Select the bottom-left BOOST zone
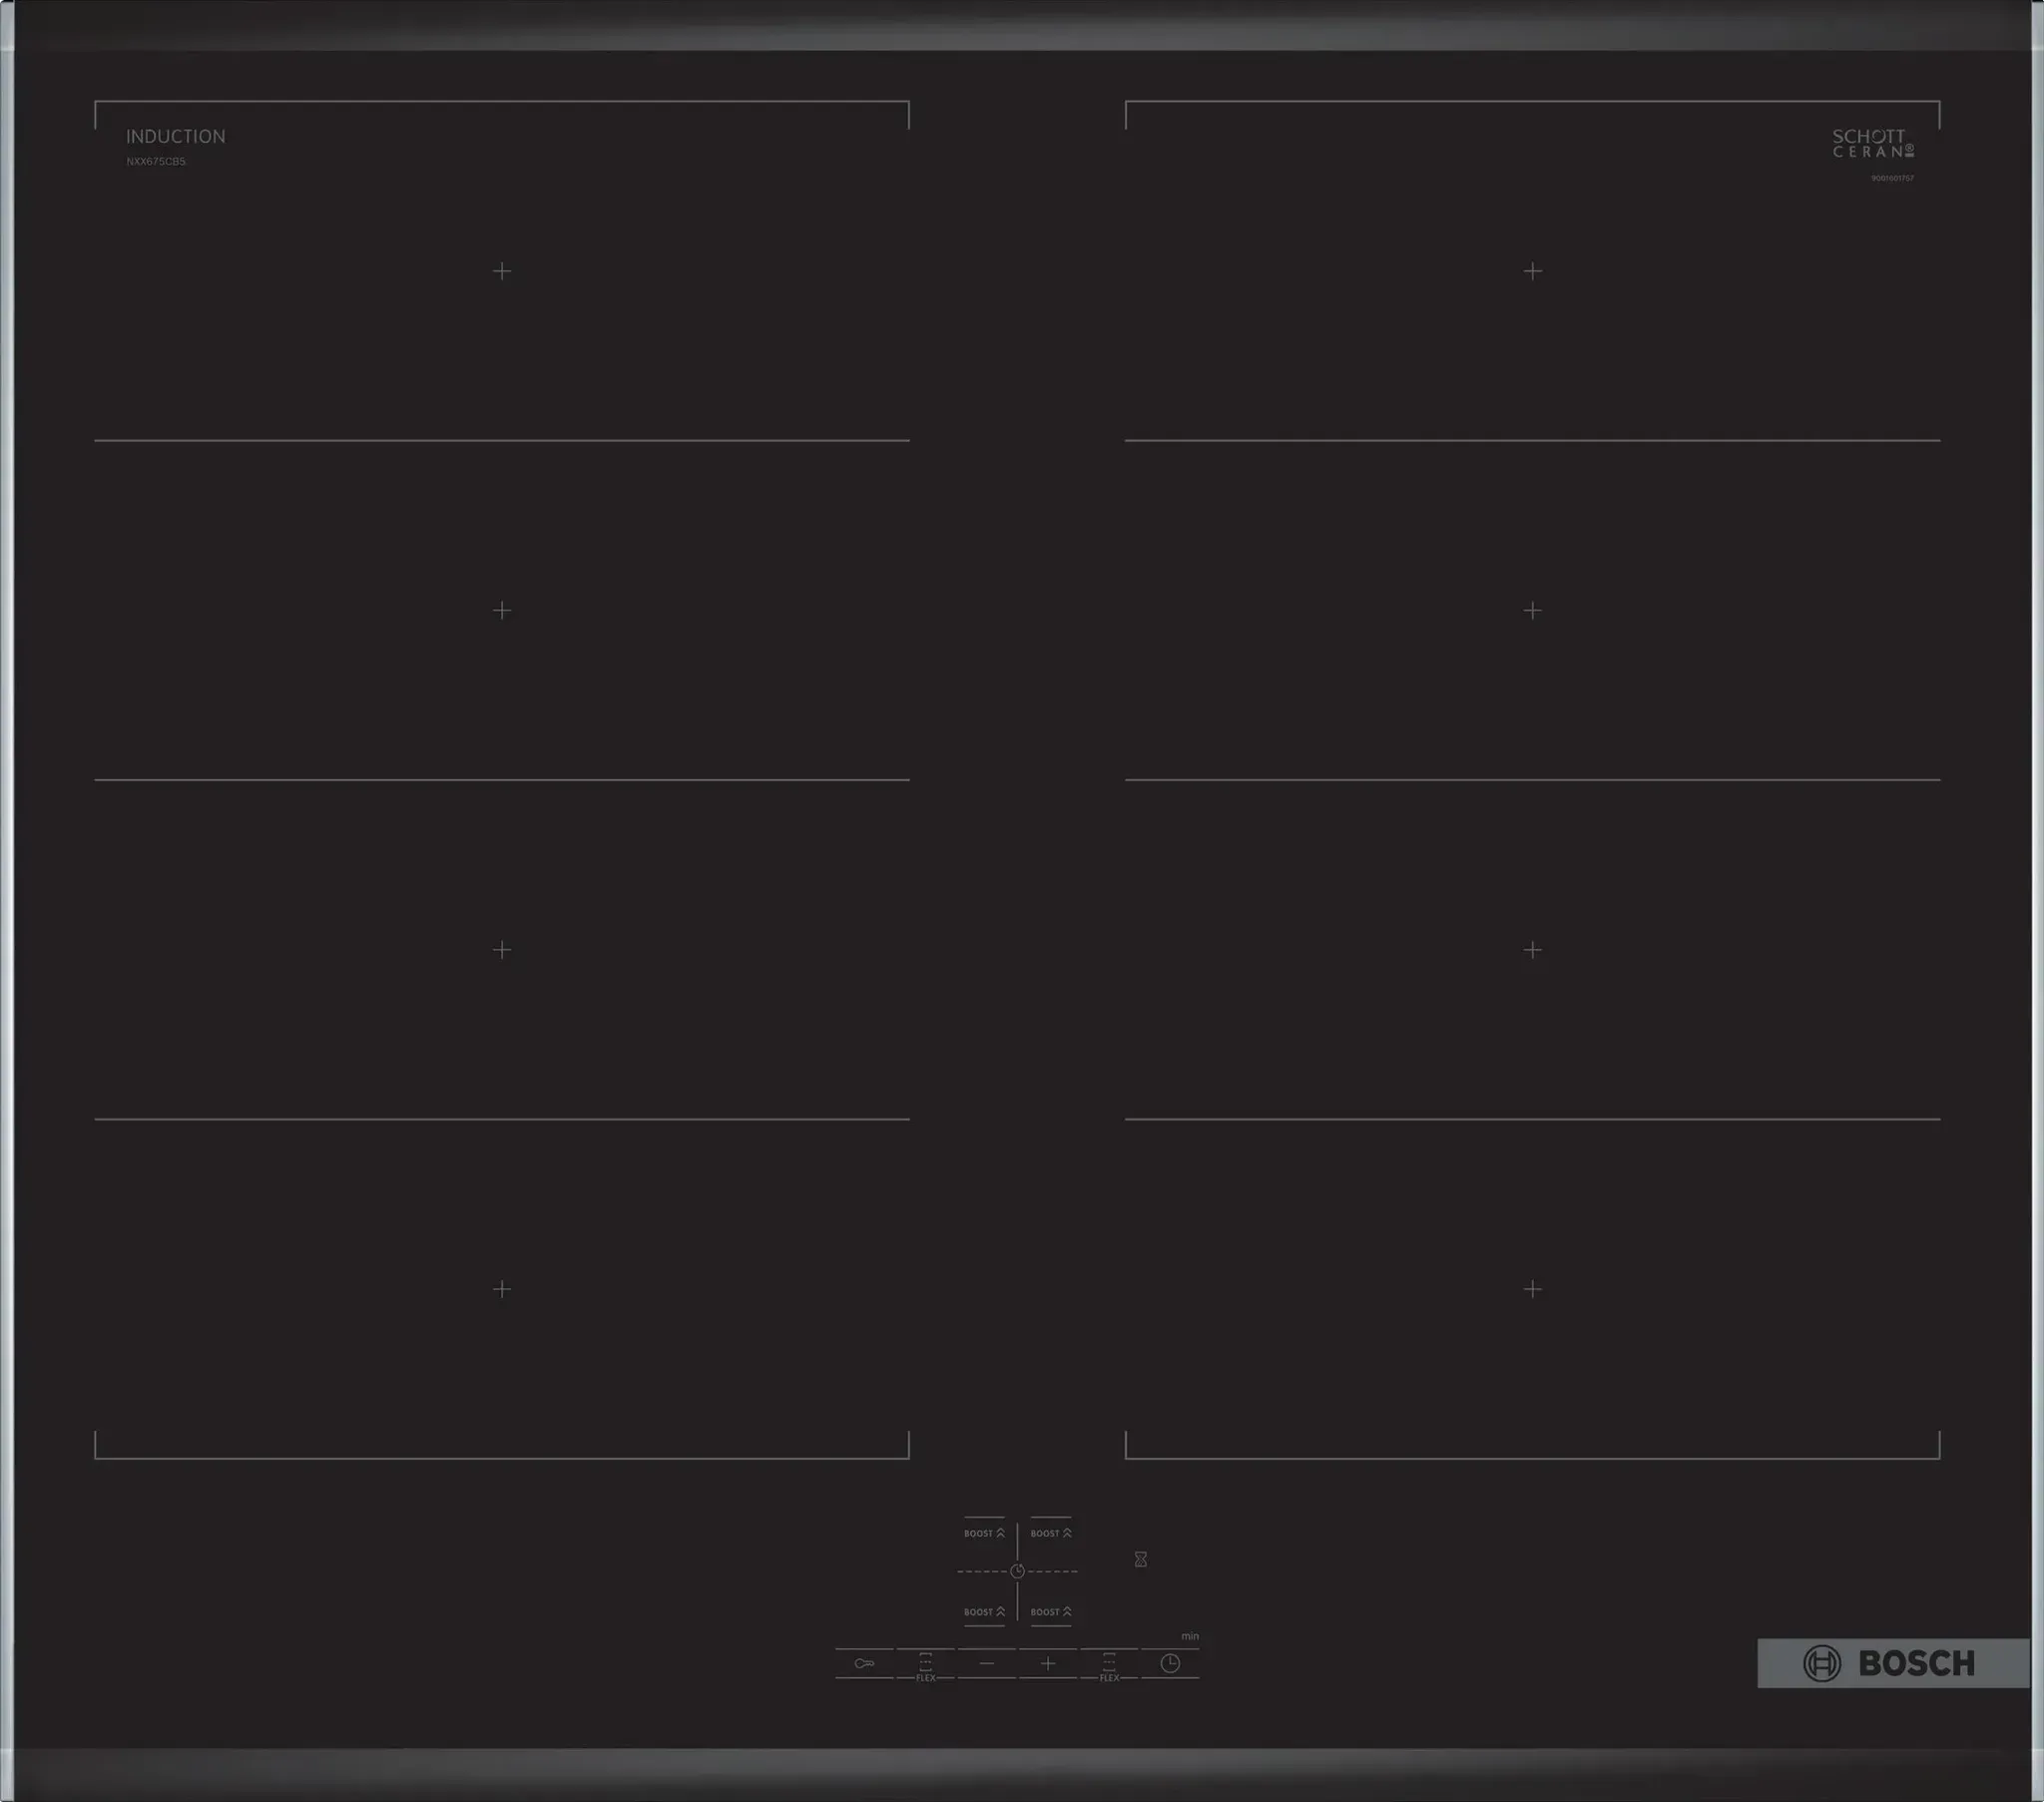The height and width of the screenshot is (1802, 2044). click(x=984, y=1612)
